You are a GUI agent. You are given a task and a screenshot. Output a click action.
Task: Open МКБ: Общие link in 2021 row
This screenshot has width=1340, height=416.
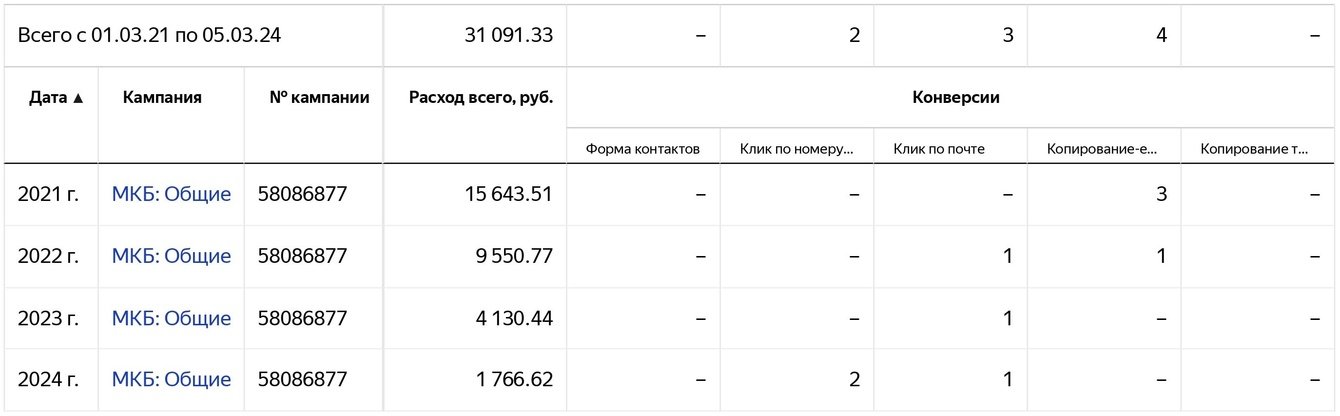click(x=171, y=194)
